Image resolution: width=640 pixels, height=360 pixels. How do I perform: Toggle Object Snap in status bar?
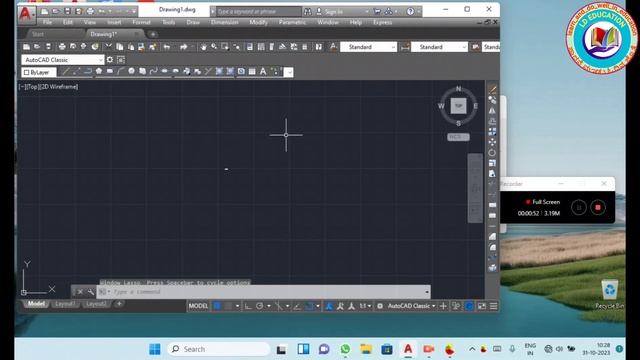click(309, 306)
